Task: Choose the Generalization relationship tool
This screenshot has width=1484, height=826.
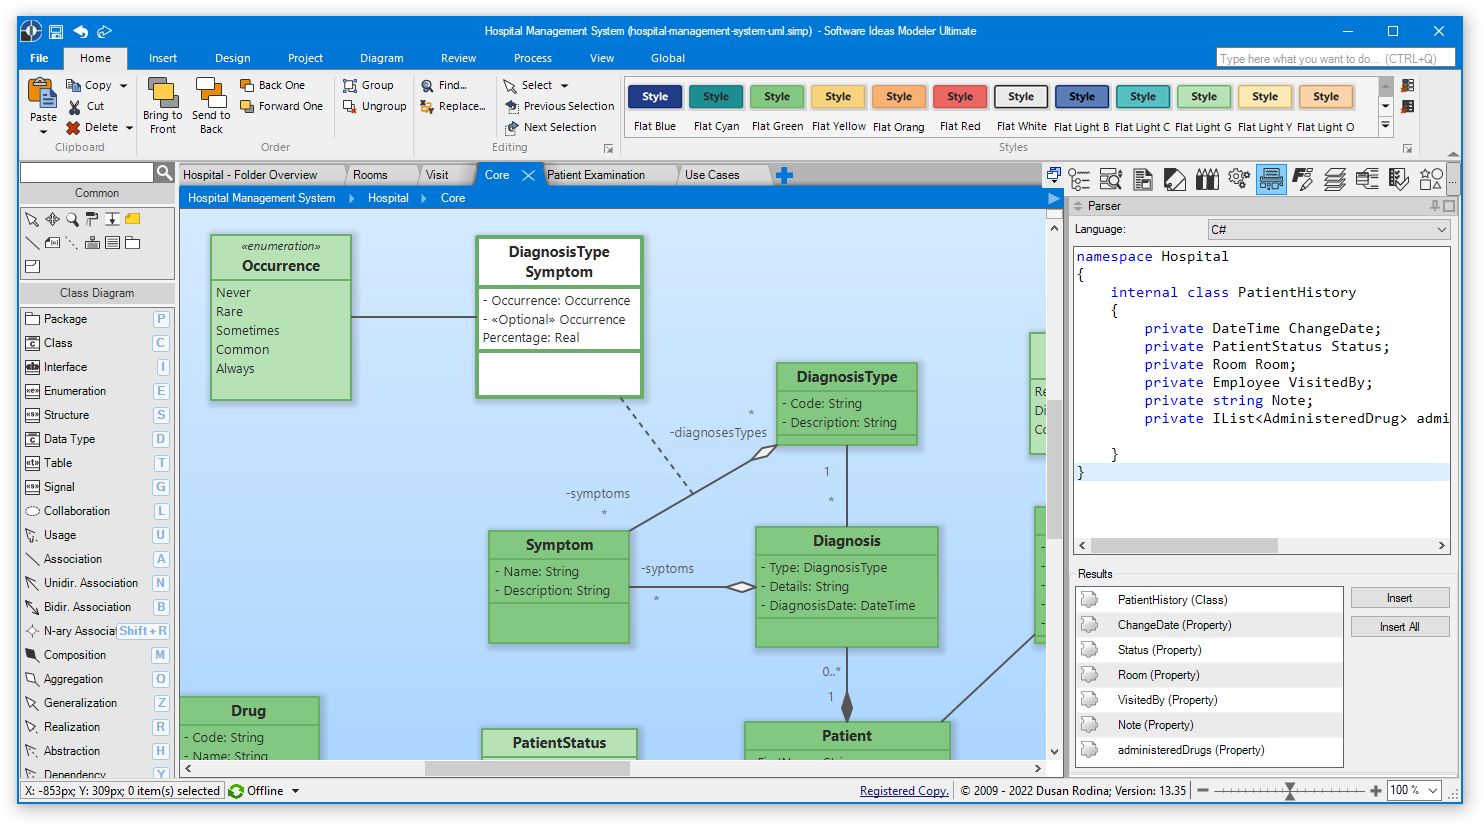Action: (80, 703)
